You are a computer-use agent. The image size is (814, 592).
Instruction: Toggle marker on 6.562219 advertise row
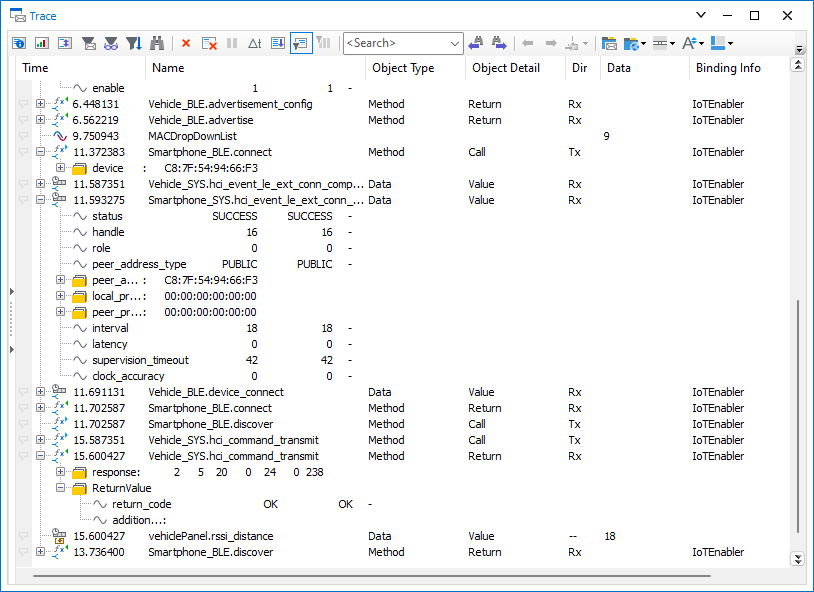click(23, 120)
